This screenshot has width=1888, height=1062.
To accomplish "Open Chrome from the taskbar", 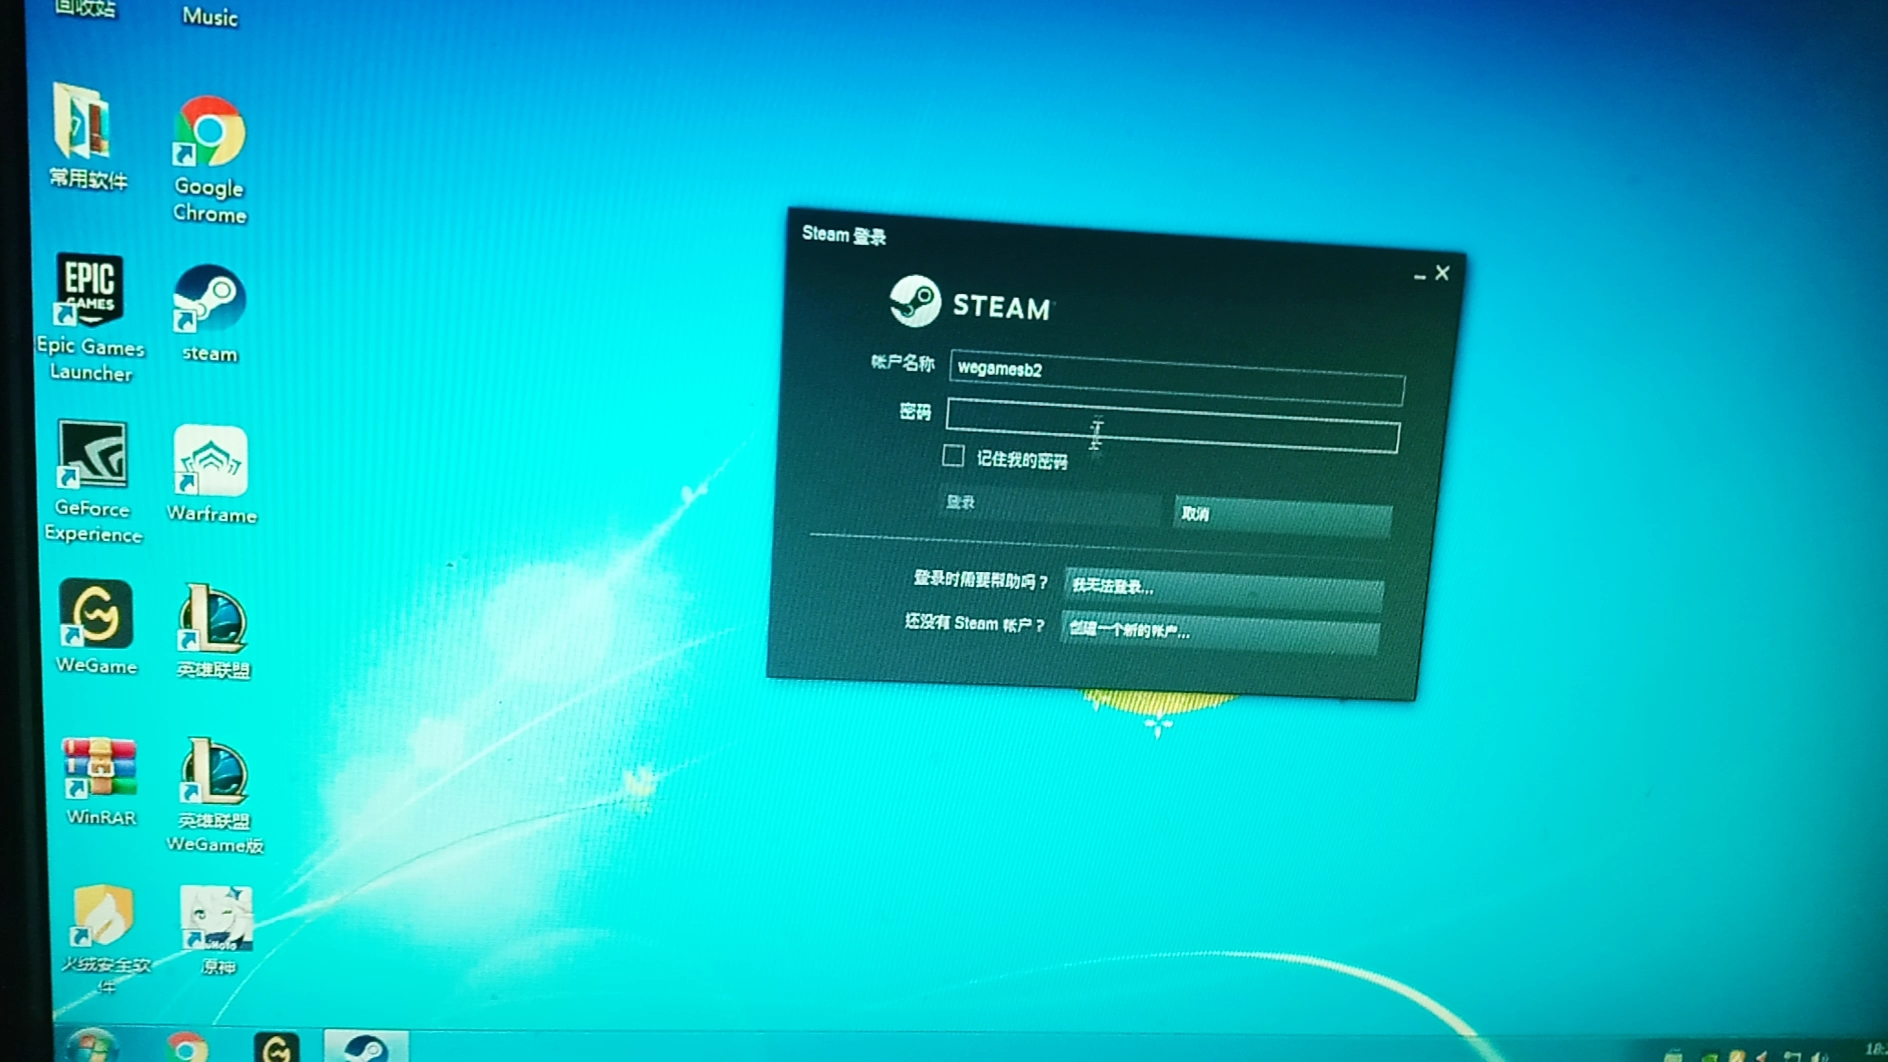I will (x=186, y=1047).
